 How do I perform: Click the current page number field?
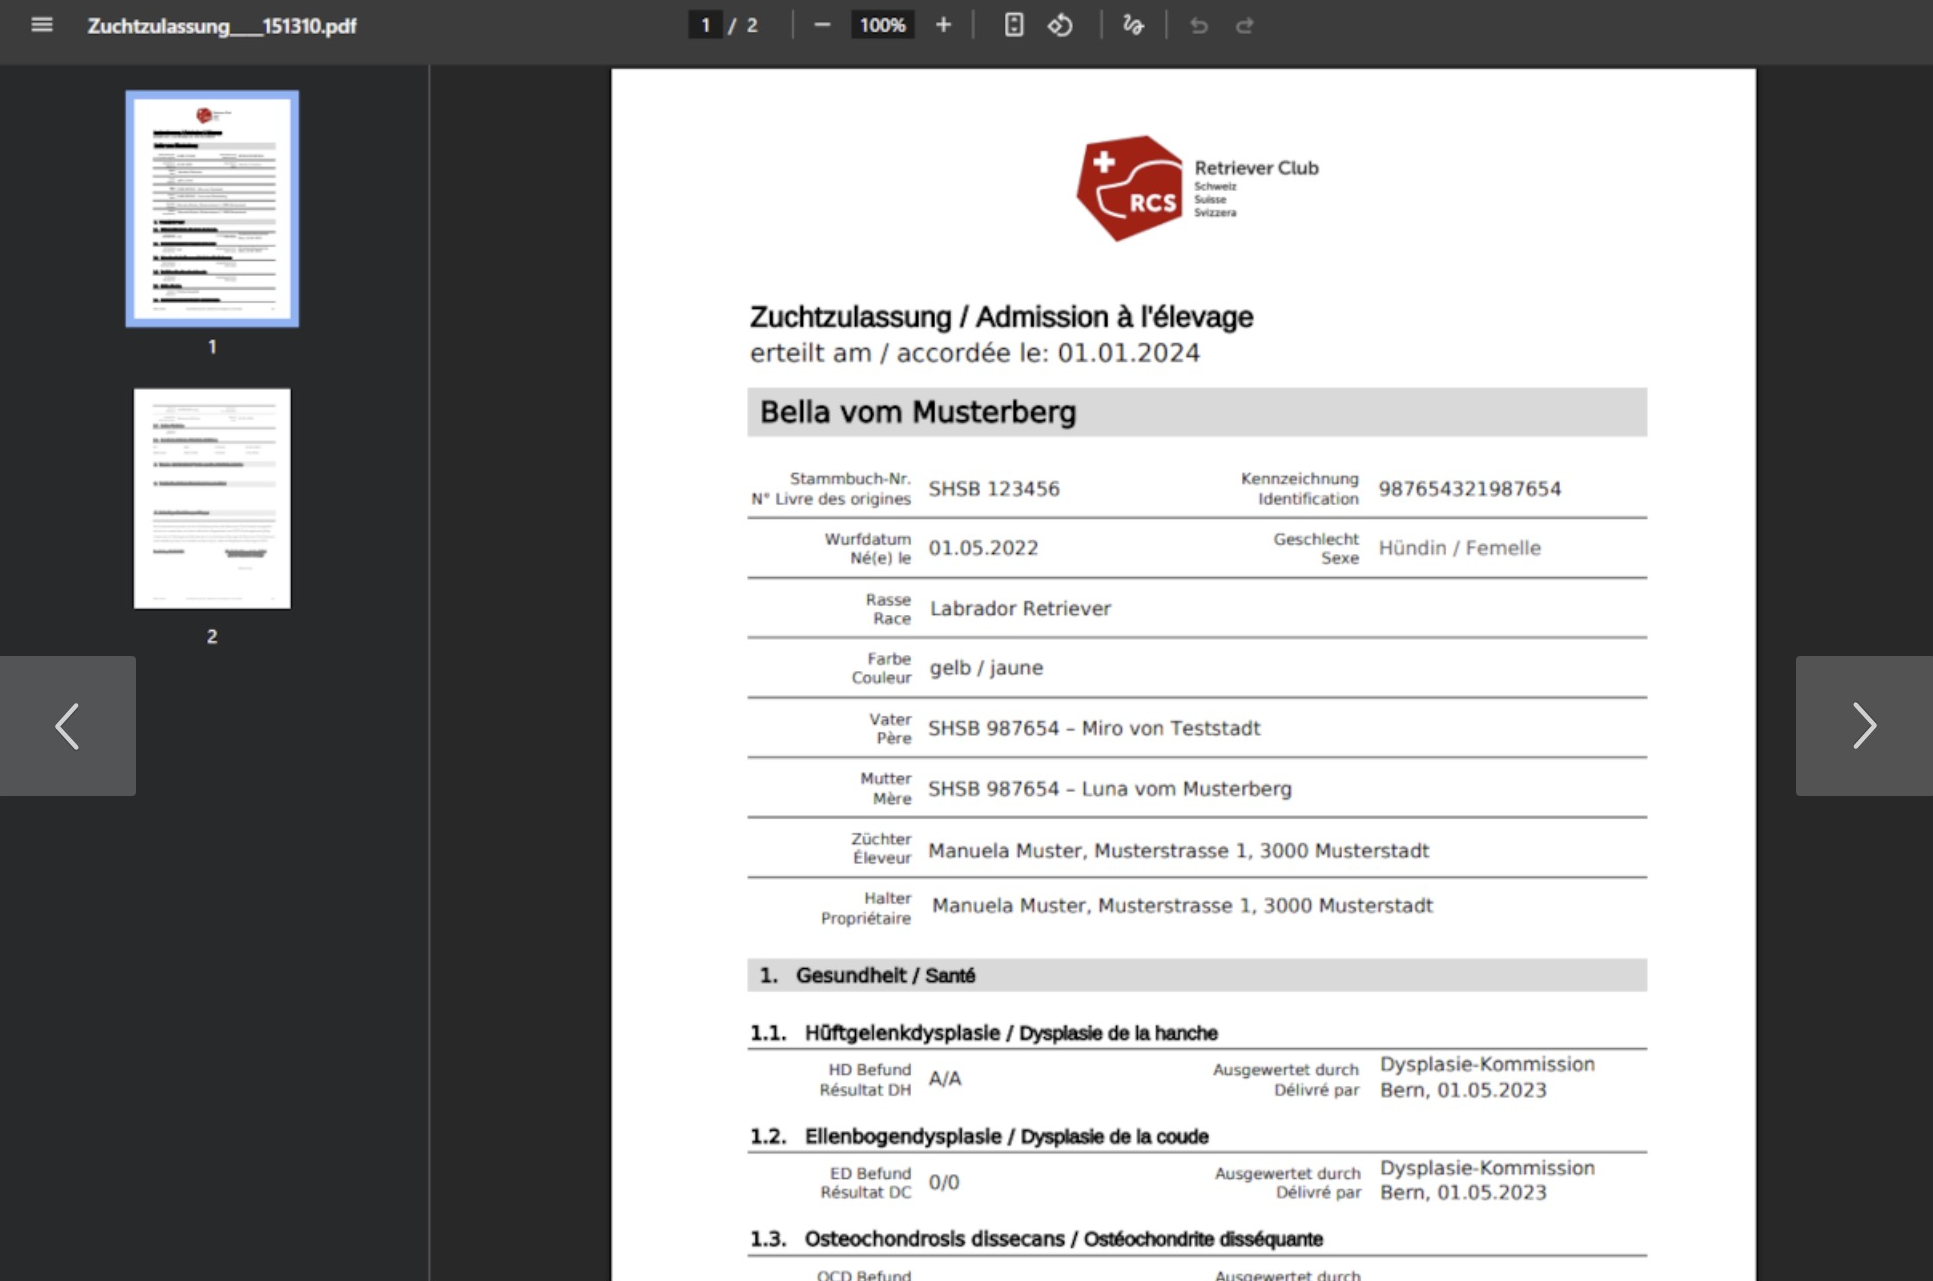[705, 25]
